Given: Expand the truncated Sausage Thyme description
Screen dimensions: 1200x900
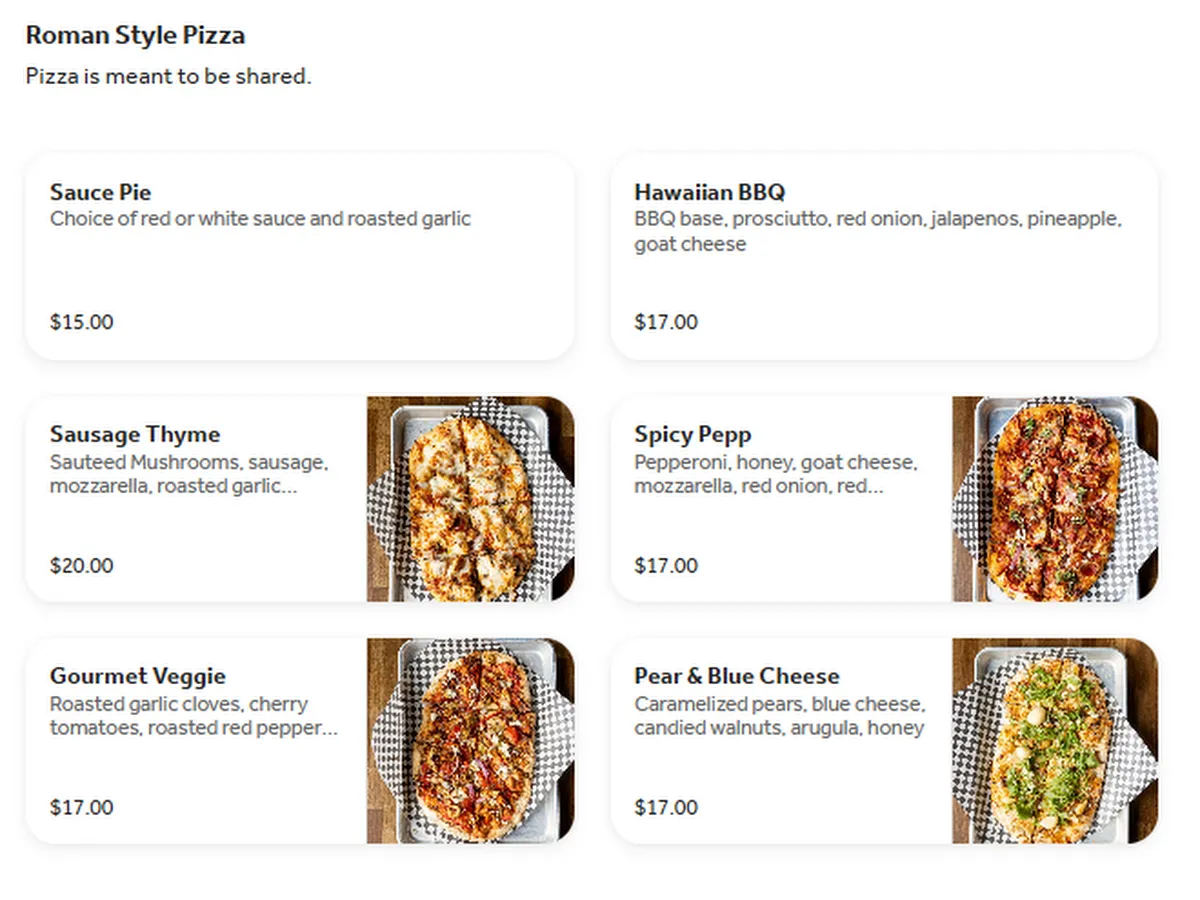Looking at the screenshot, I should (189, 475).
